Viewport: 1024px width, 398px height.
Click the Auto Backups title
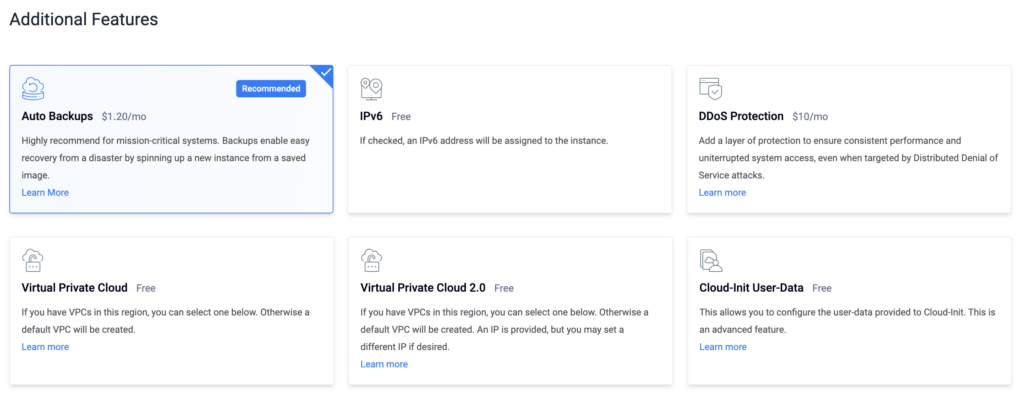(x=57, y=116)
